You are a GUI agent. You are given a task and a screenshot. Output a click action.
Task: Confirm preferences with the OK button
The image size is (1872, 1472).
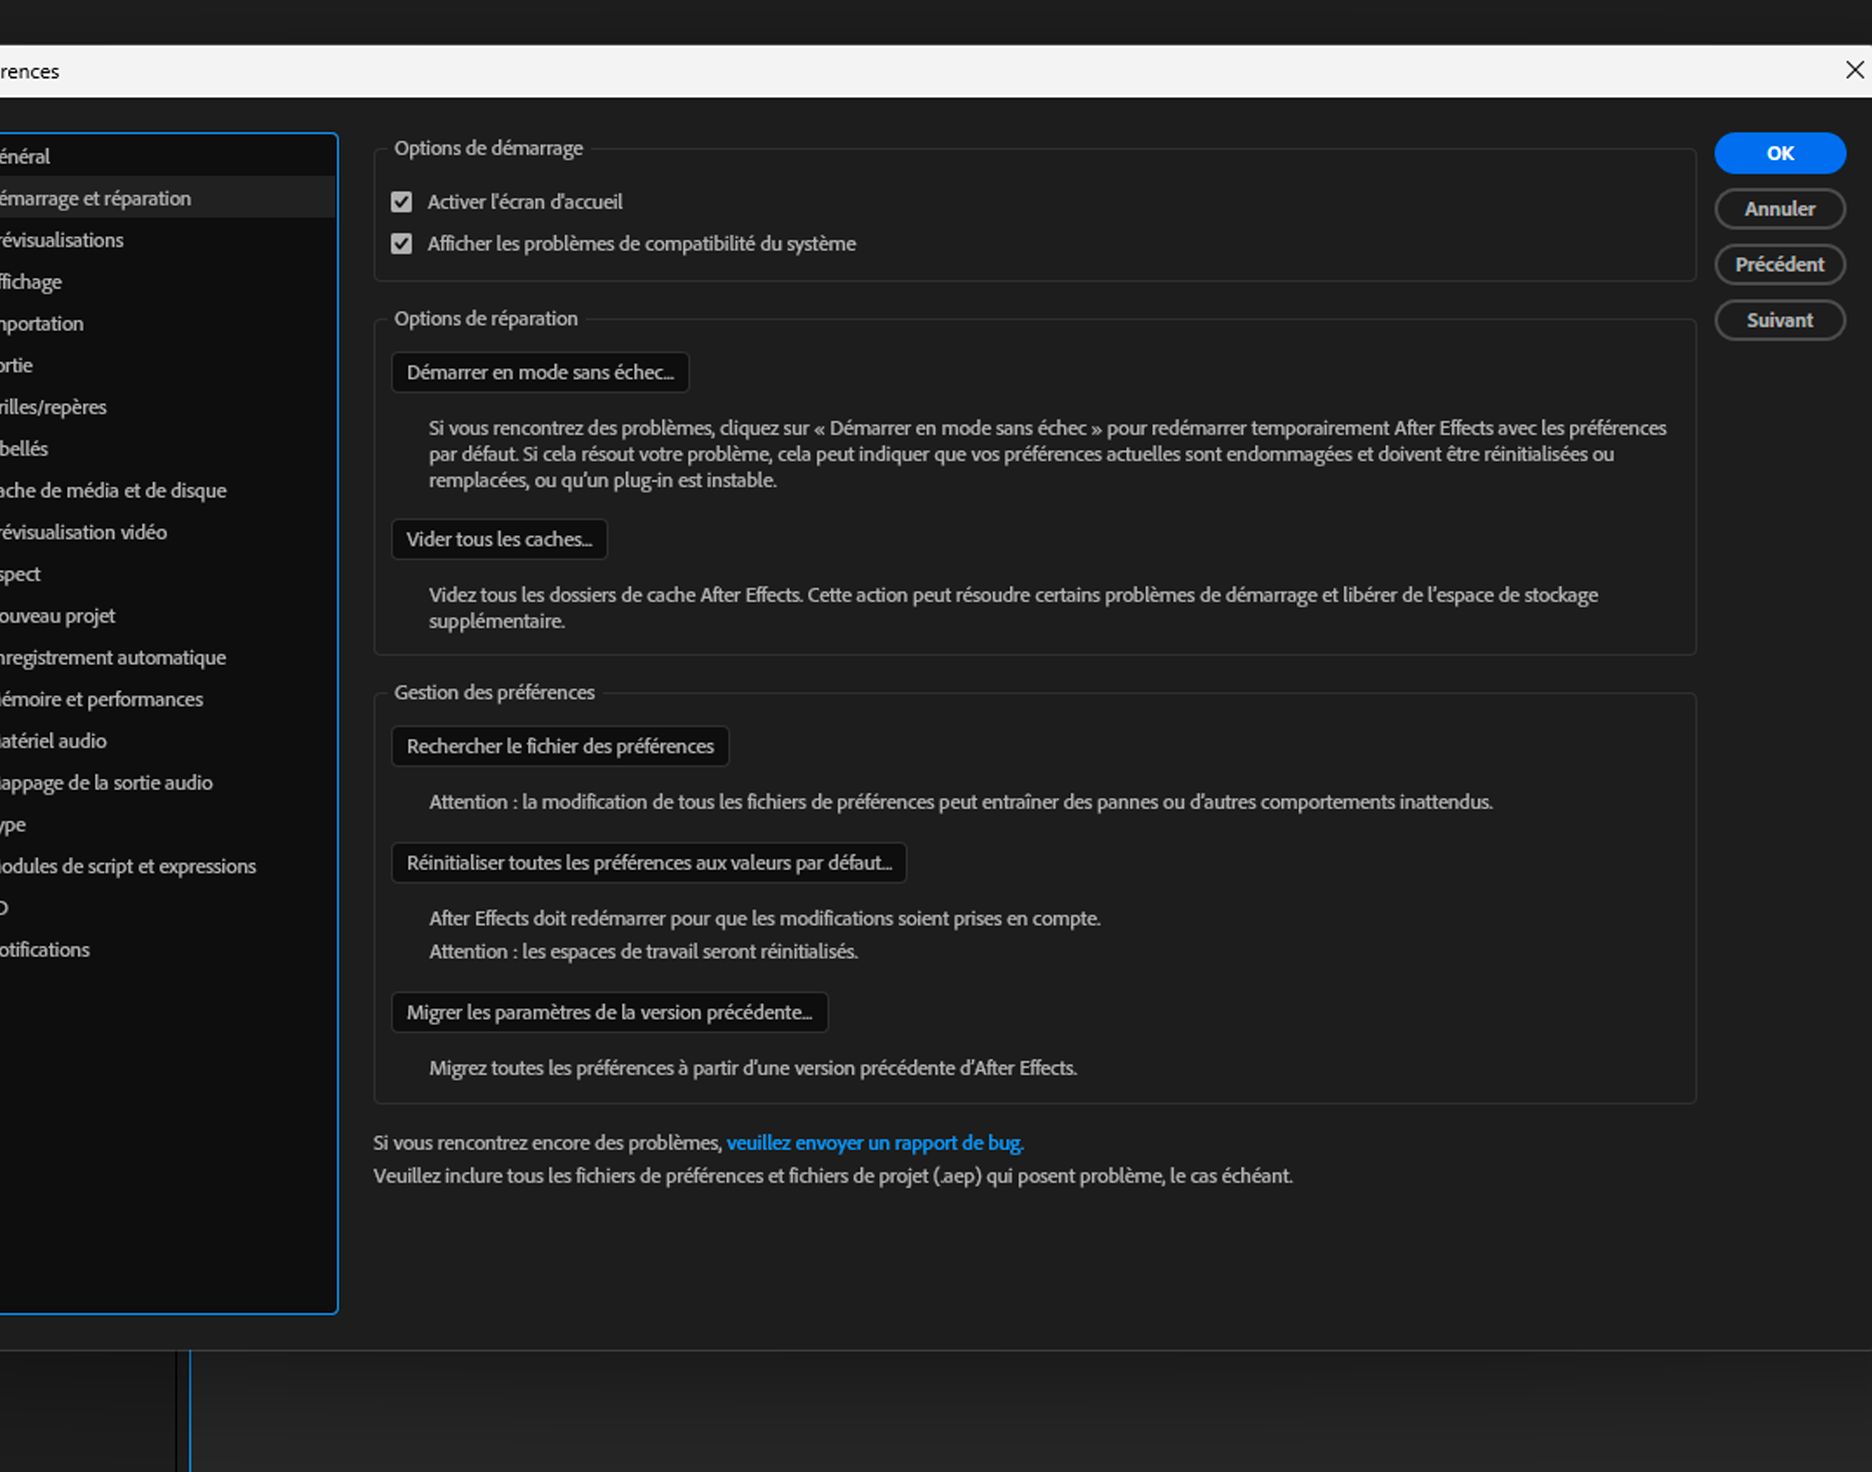click(x=1780, y=153)
